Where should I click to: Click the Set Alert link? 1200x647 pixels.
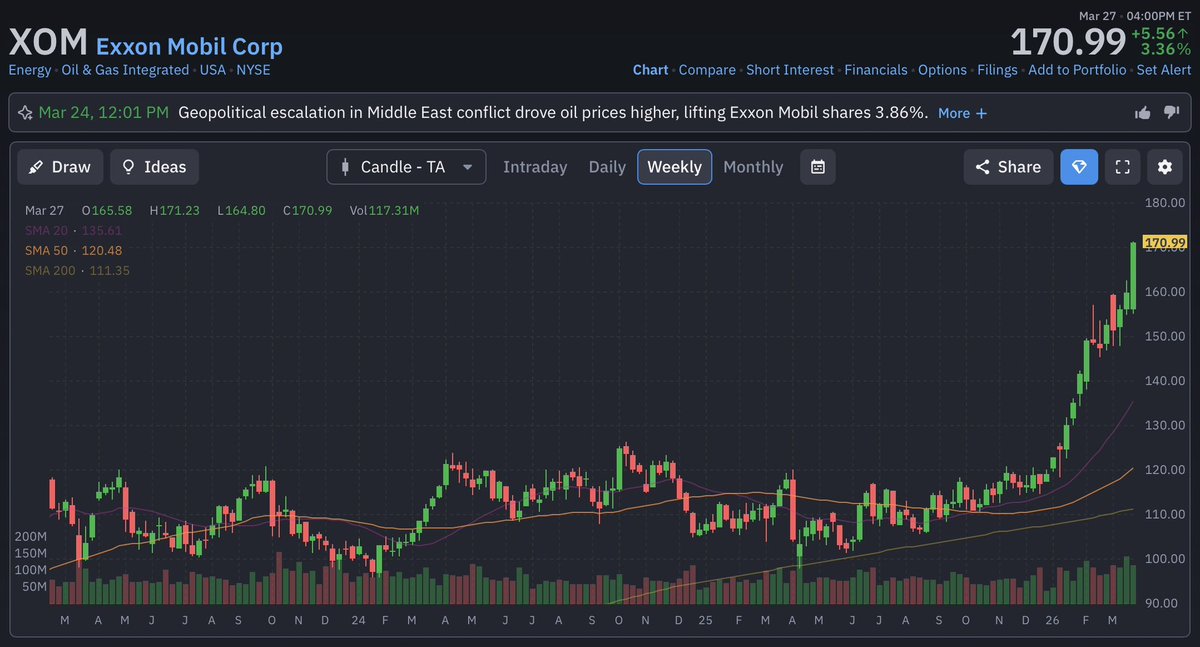[1164, 70]
